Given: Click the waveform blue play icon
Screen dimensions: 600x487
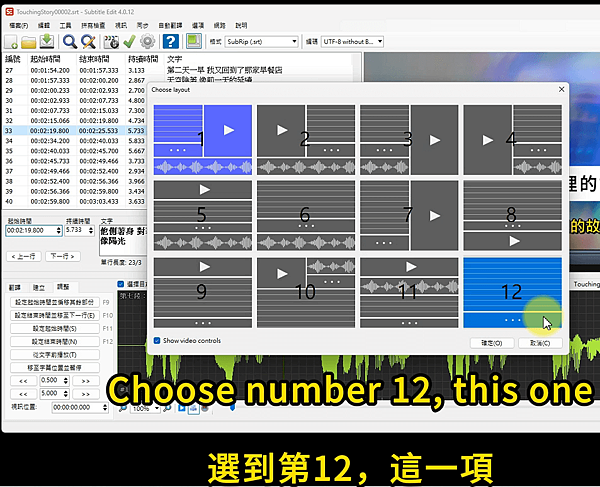Looking at the screenshot, I should [182, 408].
